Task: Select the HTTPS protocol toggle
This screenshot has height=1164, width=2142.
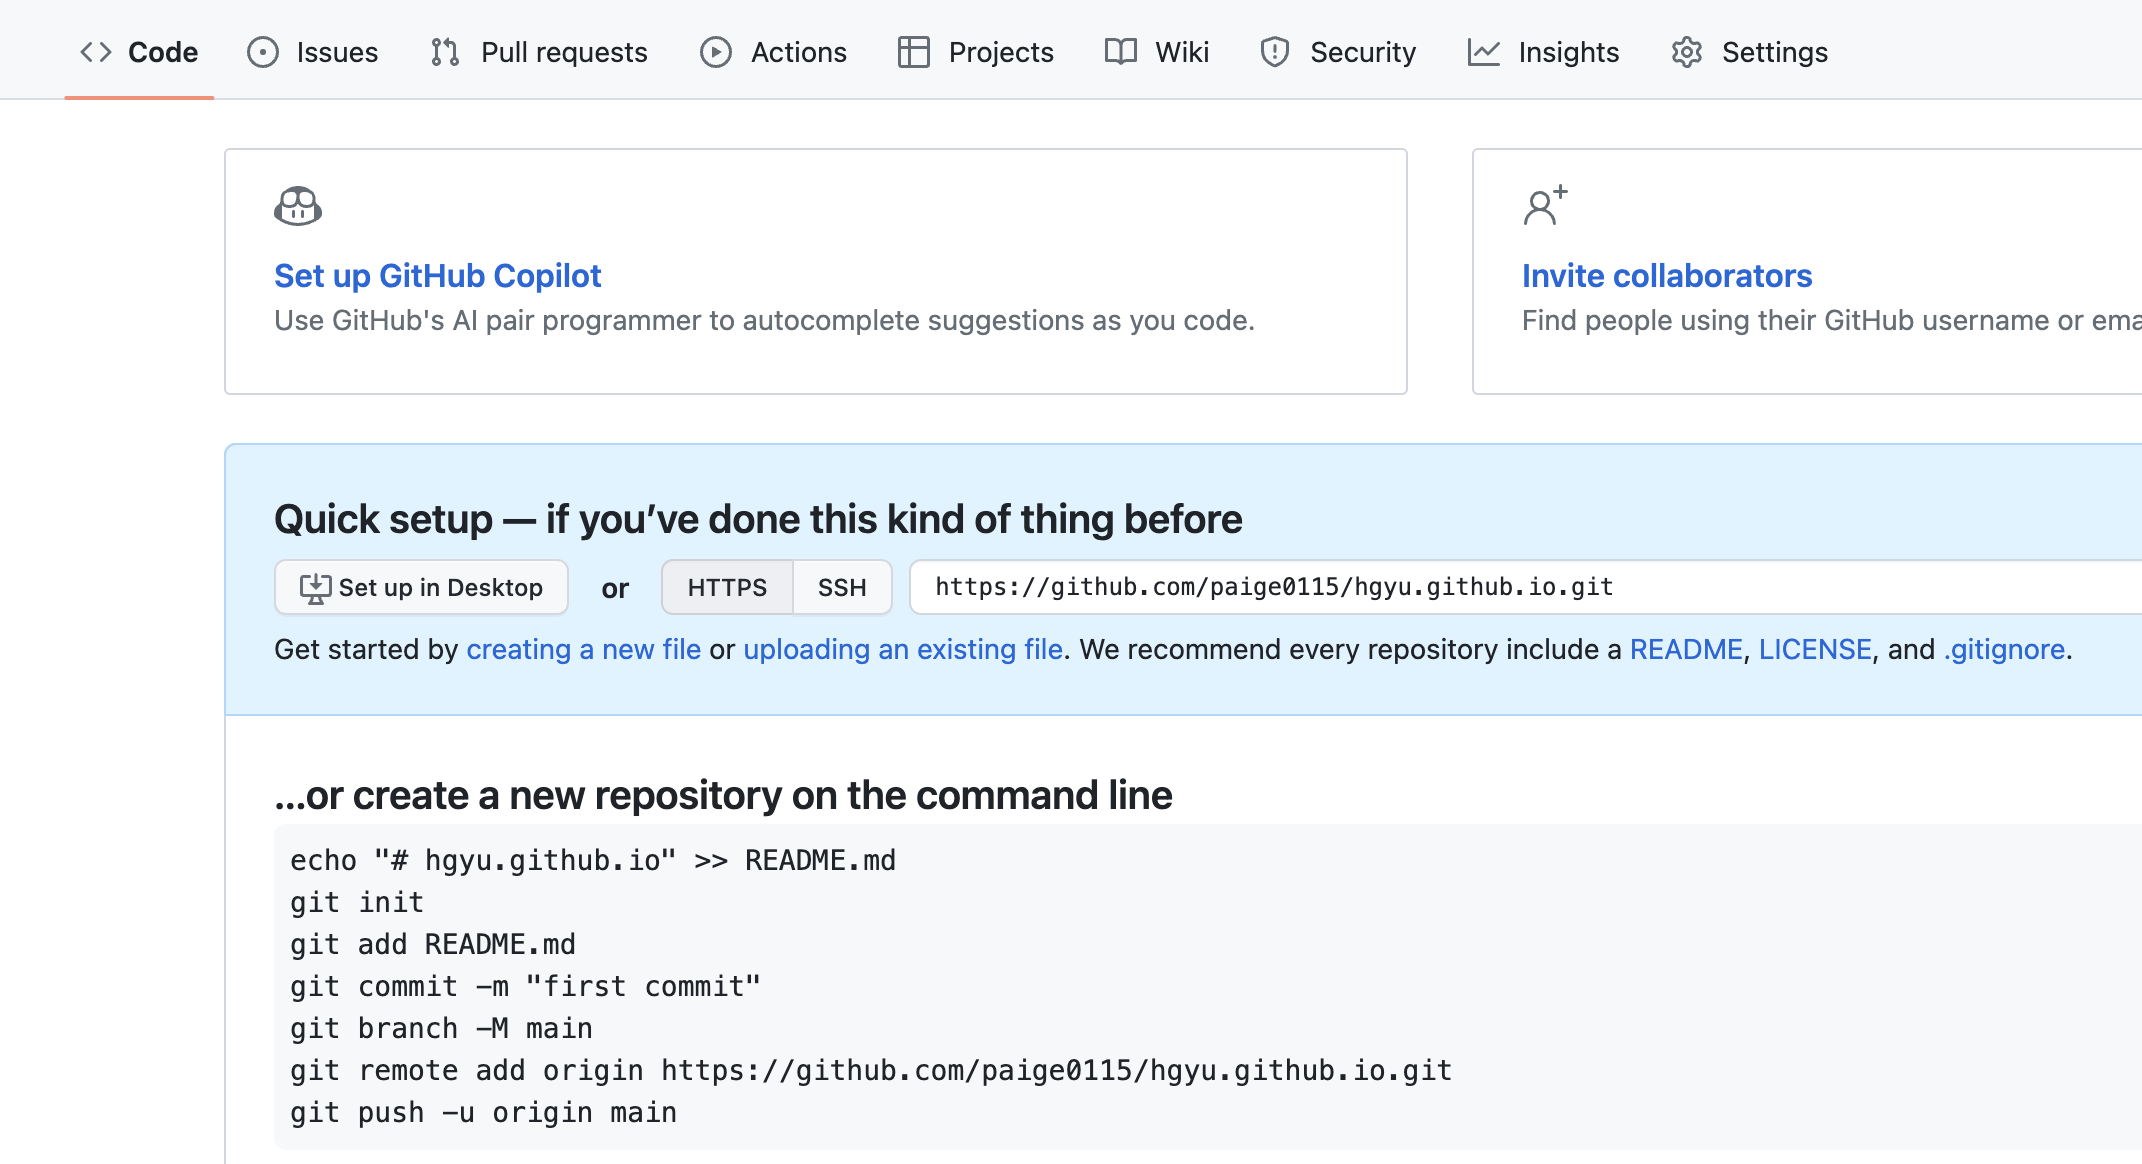Action: click(727, 588)
